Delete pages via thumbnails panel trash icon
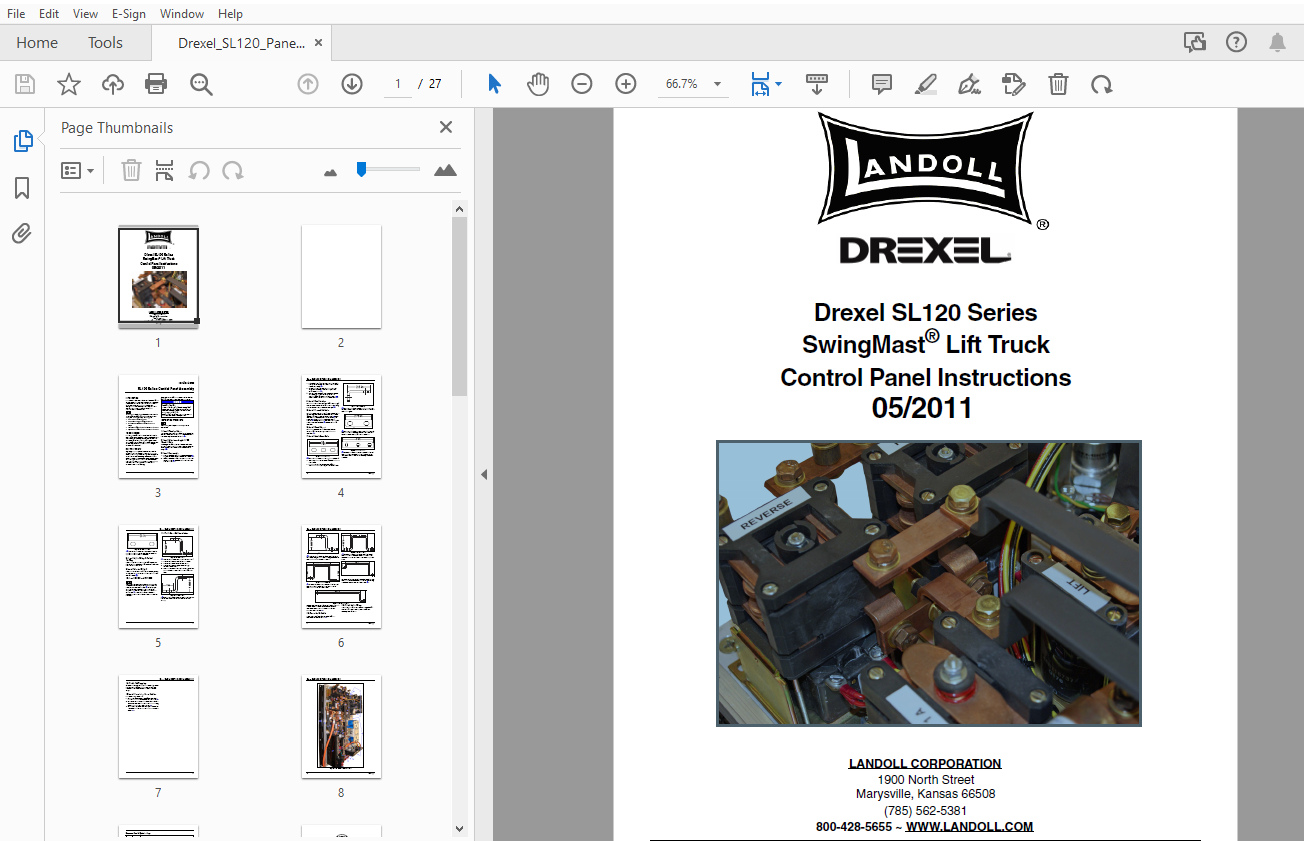Screen dimensions: 1304x841 click(x=131, y=170)
